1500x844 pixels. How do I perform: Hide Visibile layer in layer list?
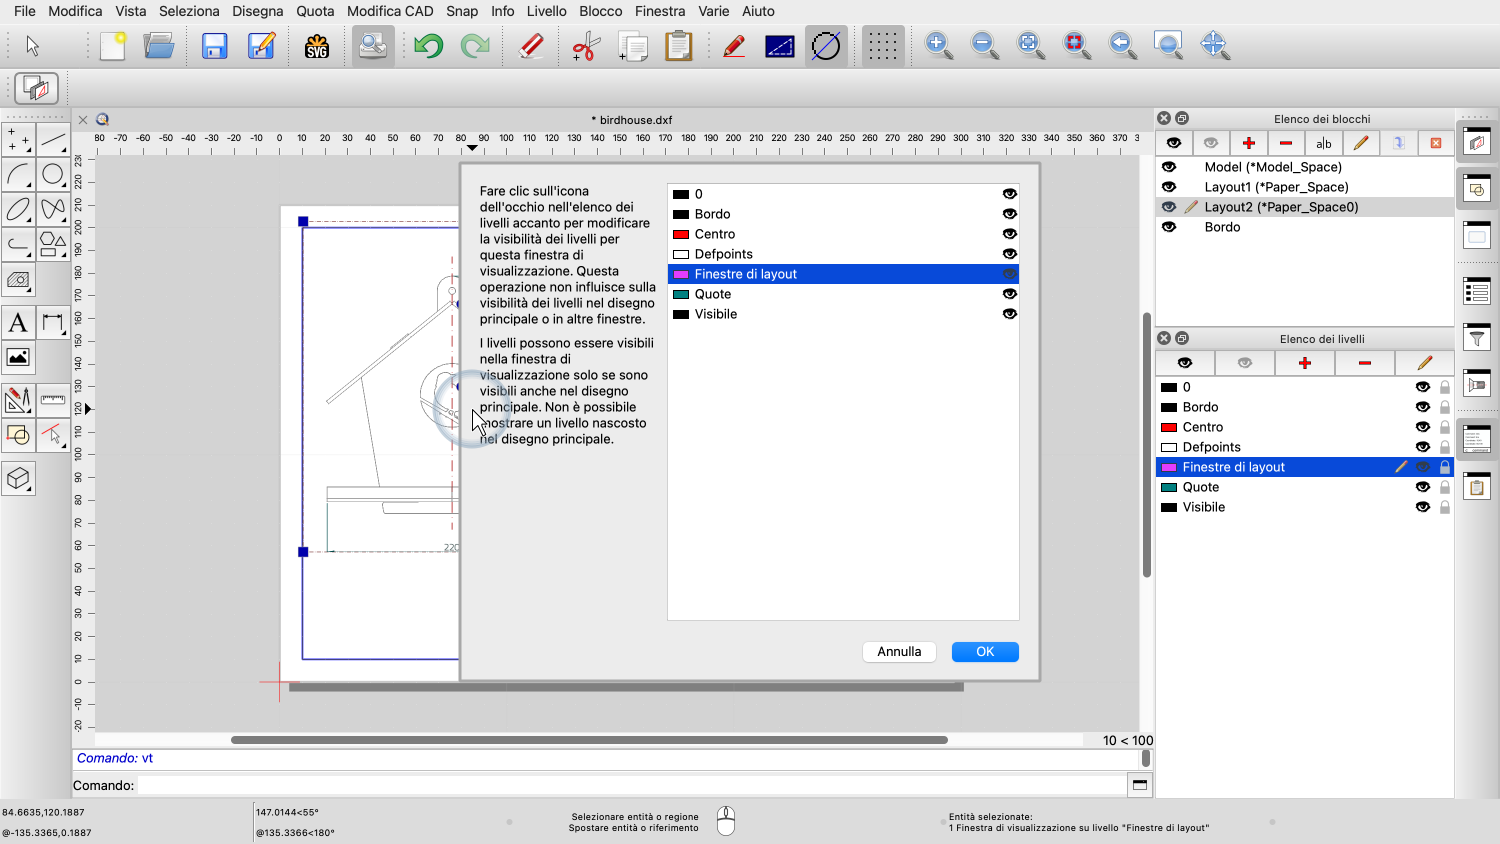tap(1422, 507)
